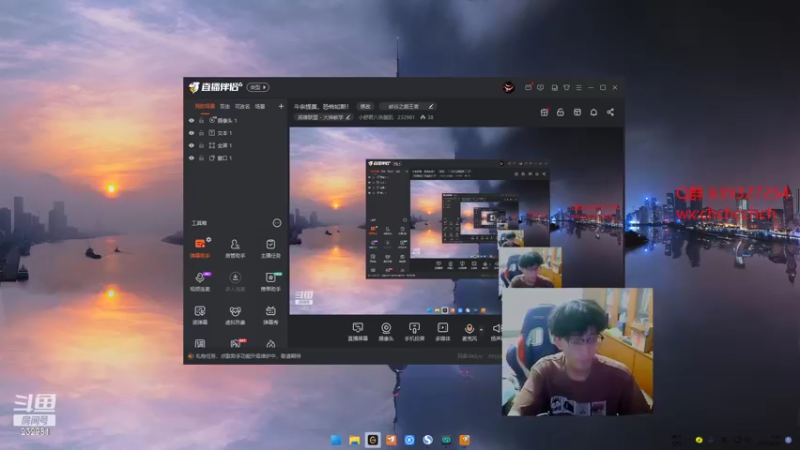This screenshot has height=450, width=800.
Task: Add 摄像头 camera source
Action: [x=386, y=331]
